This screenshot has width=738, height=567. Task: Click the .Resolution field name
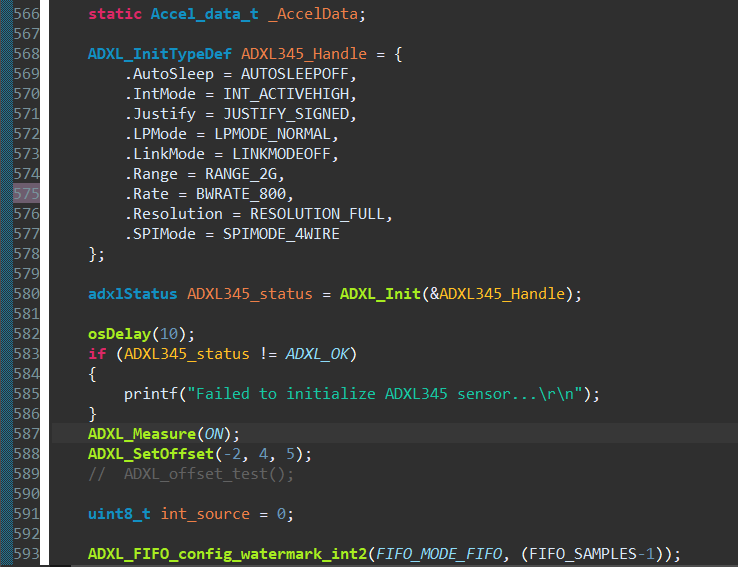click(173, 214)
